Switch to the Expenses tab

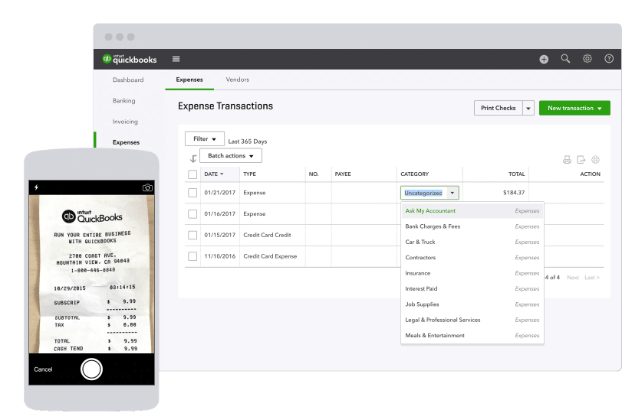click(x=189, y=80)
